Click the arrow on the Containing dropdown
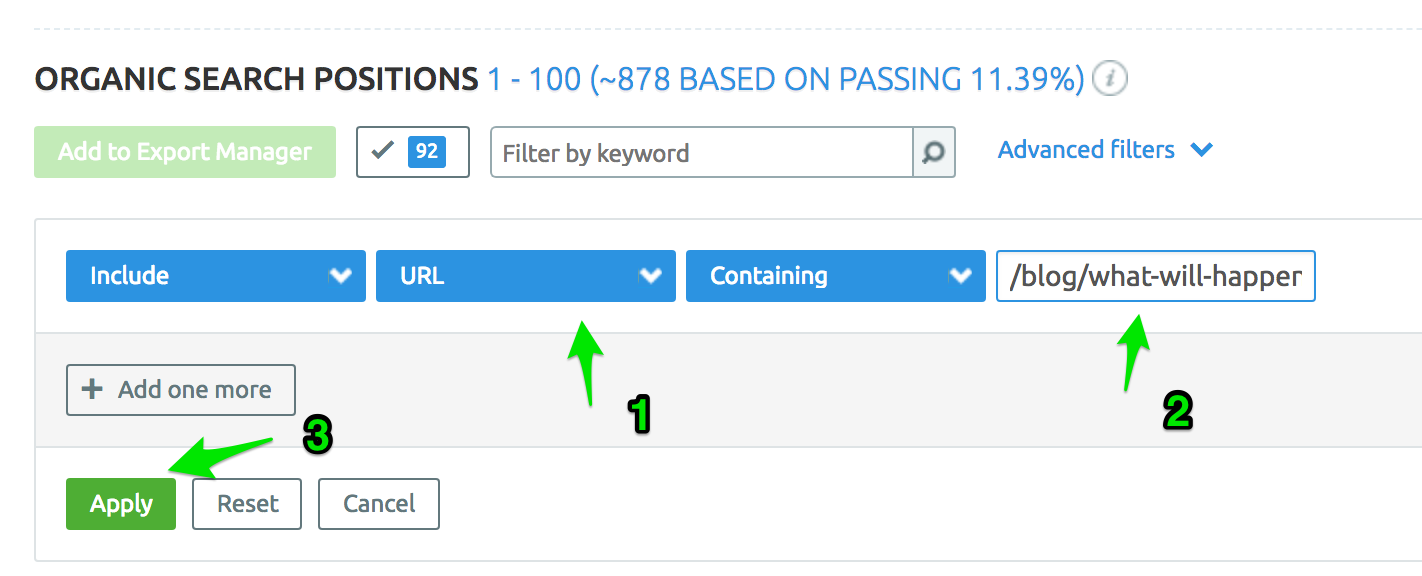 point(960,276)
